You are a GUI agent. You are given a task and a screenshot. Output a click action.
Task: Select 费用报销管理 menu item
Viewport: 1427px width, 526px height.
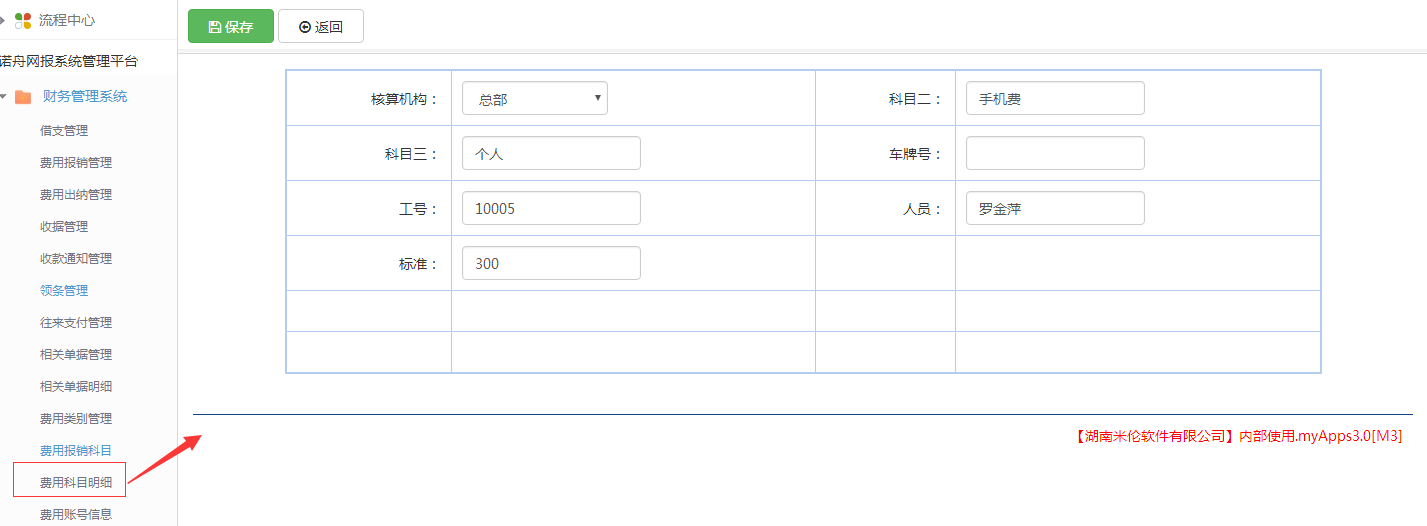(x=76, y=162)
